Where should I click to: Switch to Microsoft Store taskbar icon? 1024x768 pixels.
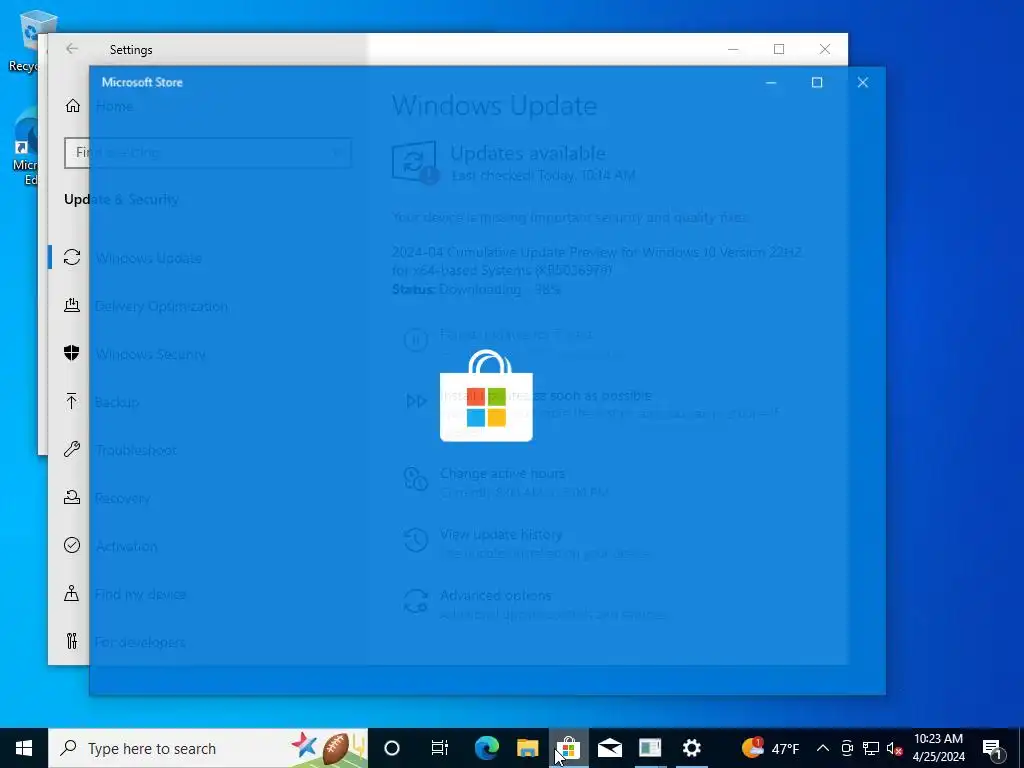pos(569,748)
